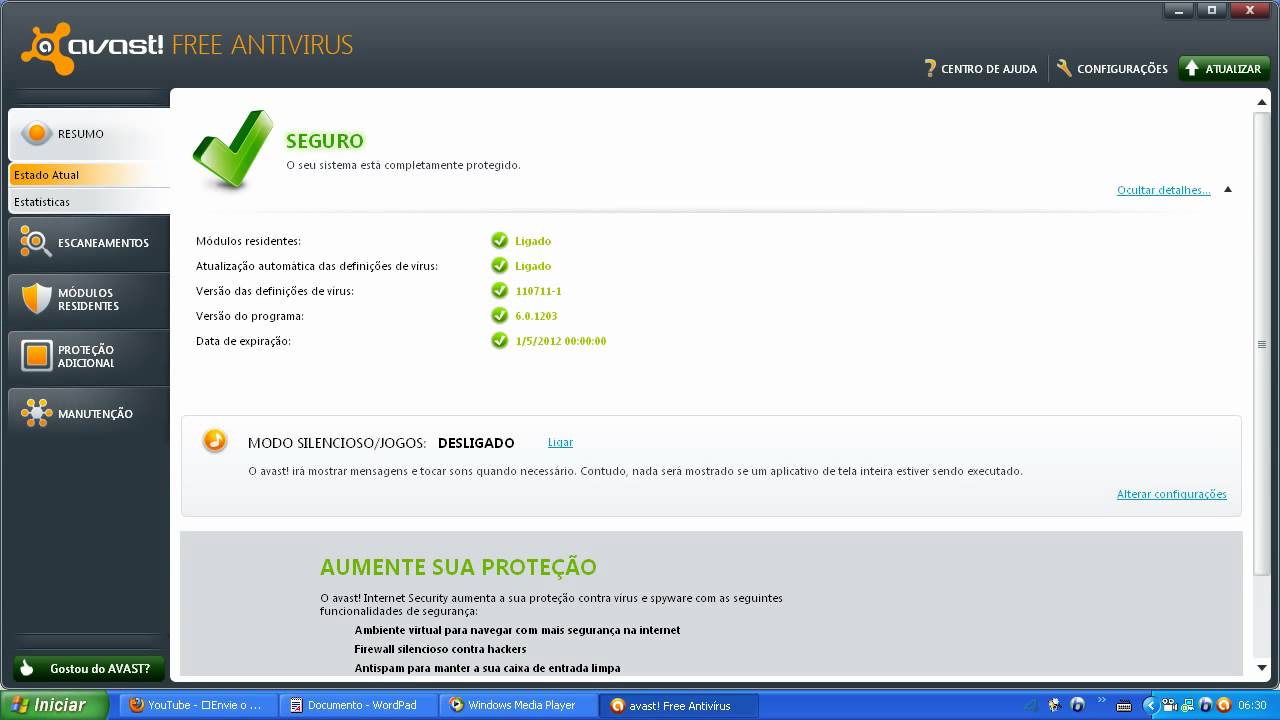Click the taskbar clock showing 06:30
Image resolution: width=1280 pixels, height=720 pixels.
[x=1252, y=705]
